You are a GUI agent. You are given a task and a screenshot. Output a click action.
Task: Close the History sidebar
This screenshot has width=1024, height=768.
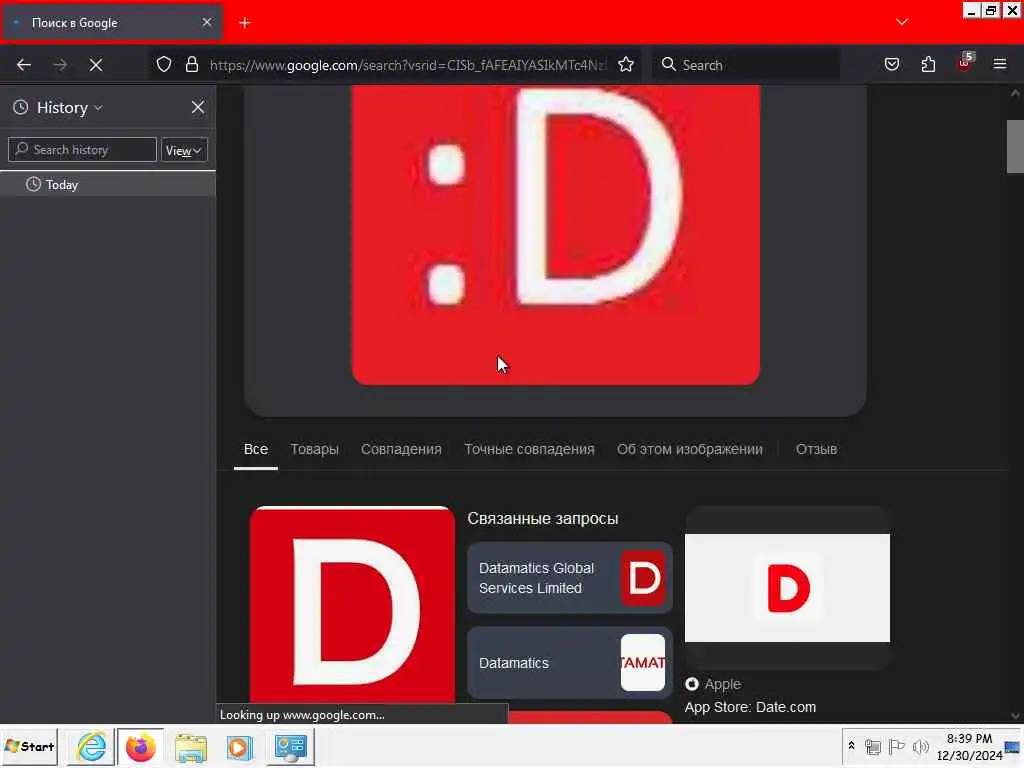(x=198, y=107)
